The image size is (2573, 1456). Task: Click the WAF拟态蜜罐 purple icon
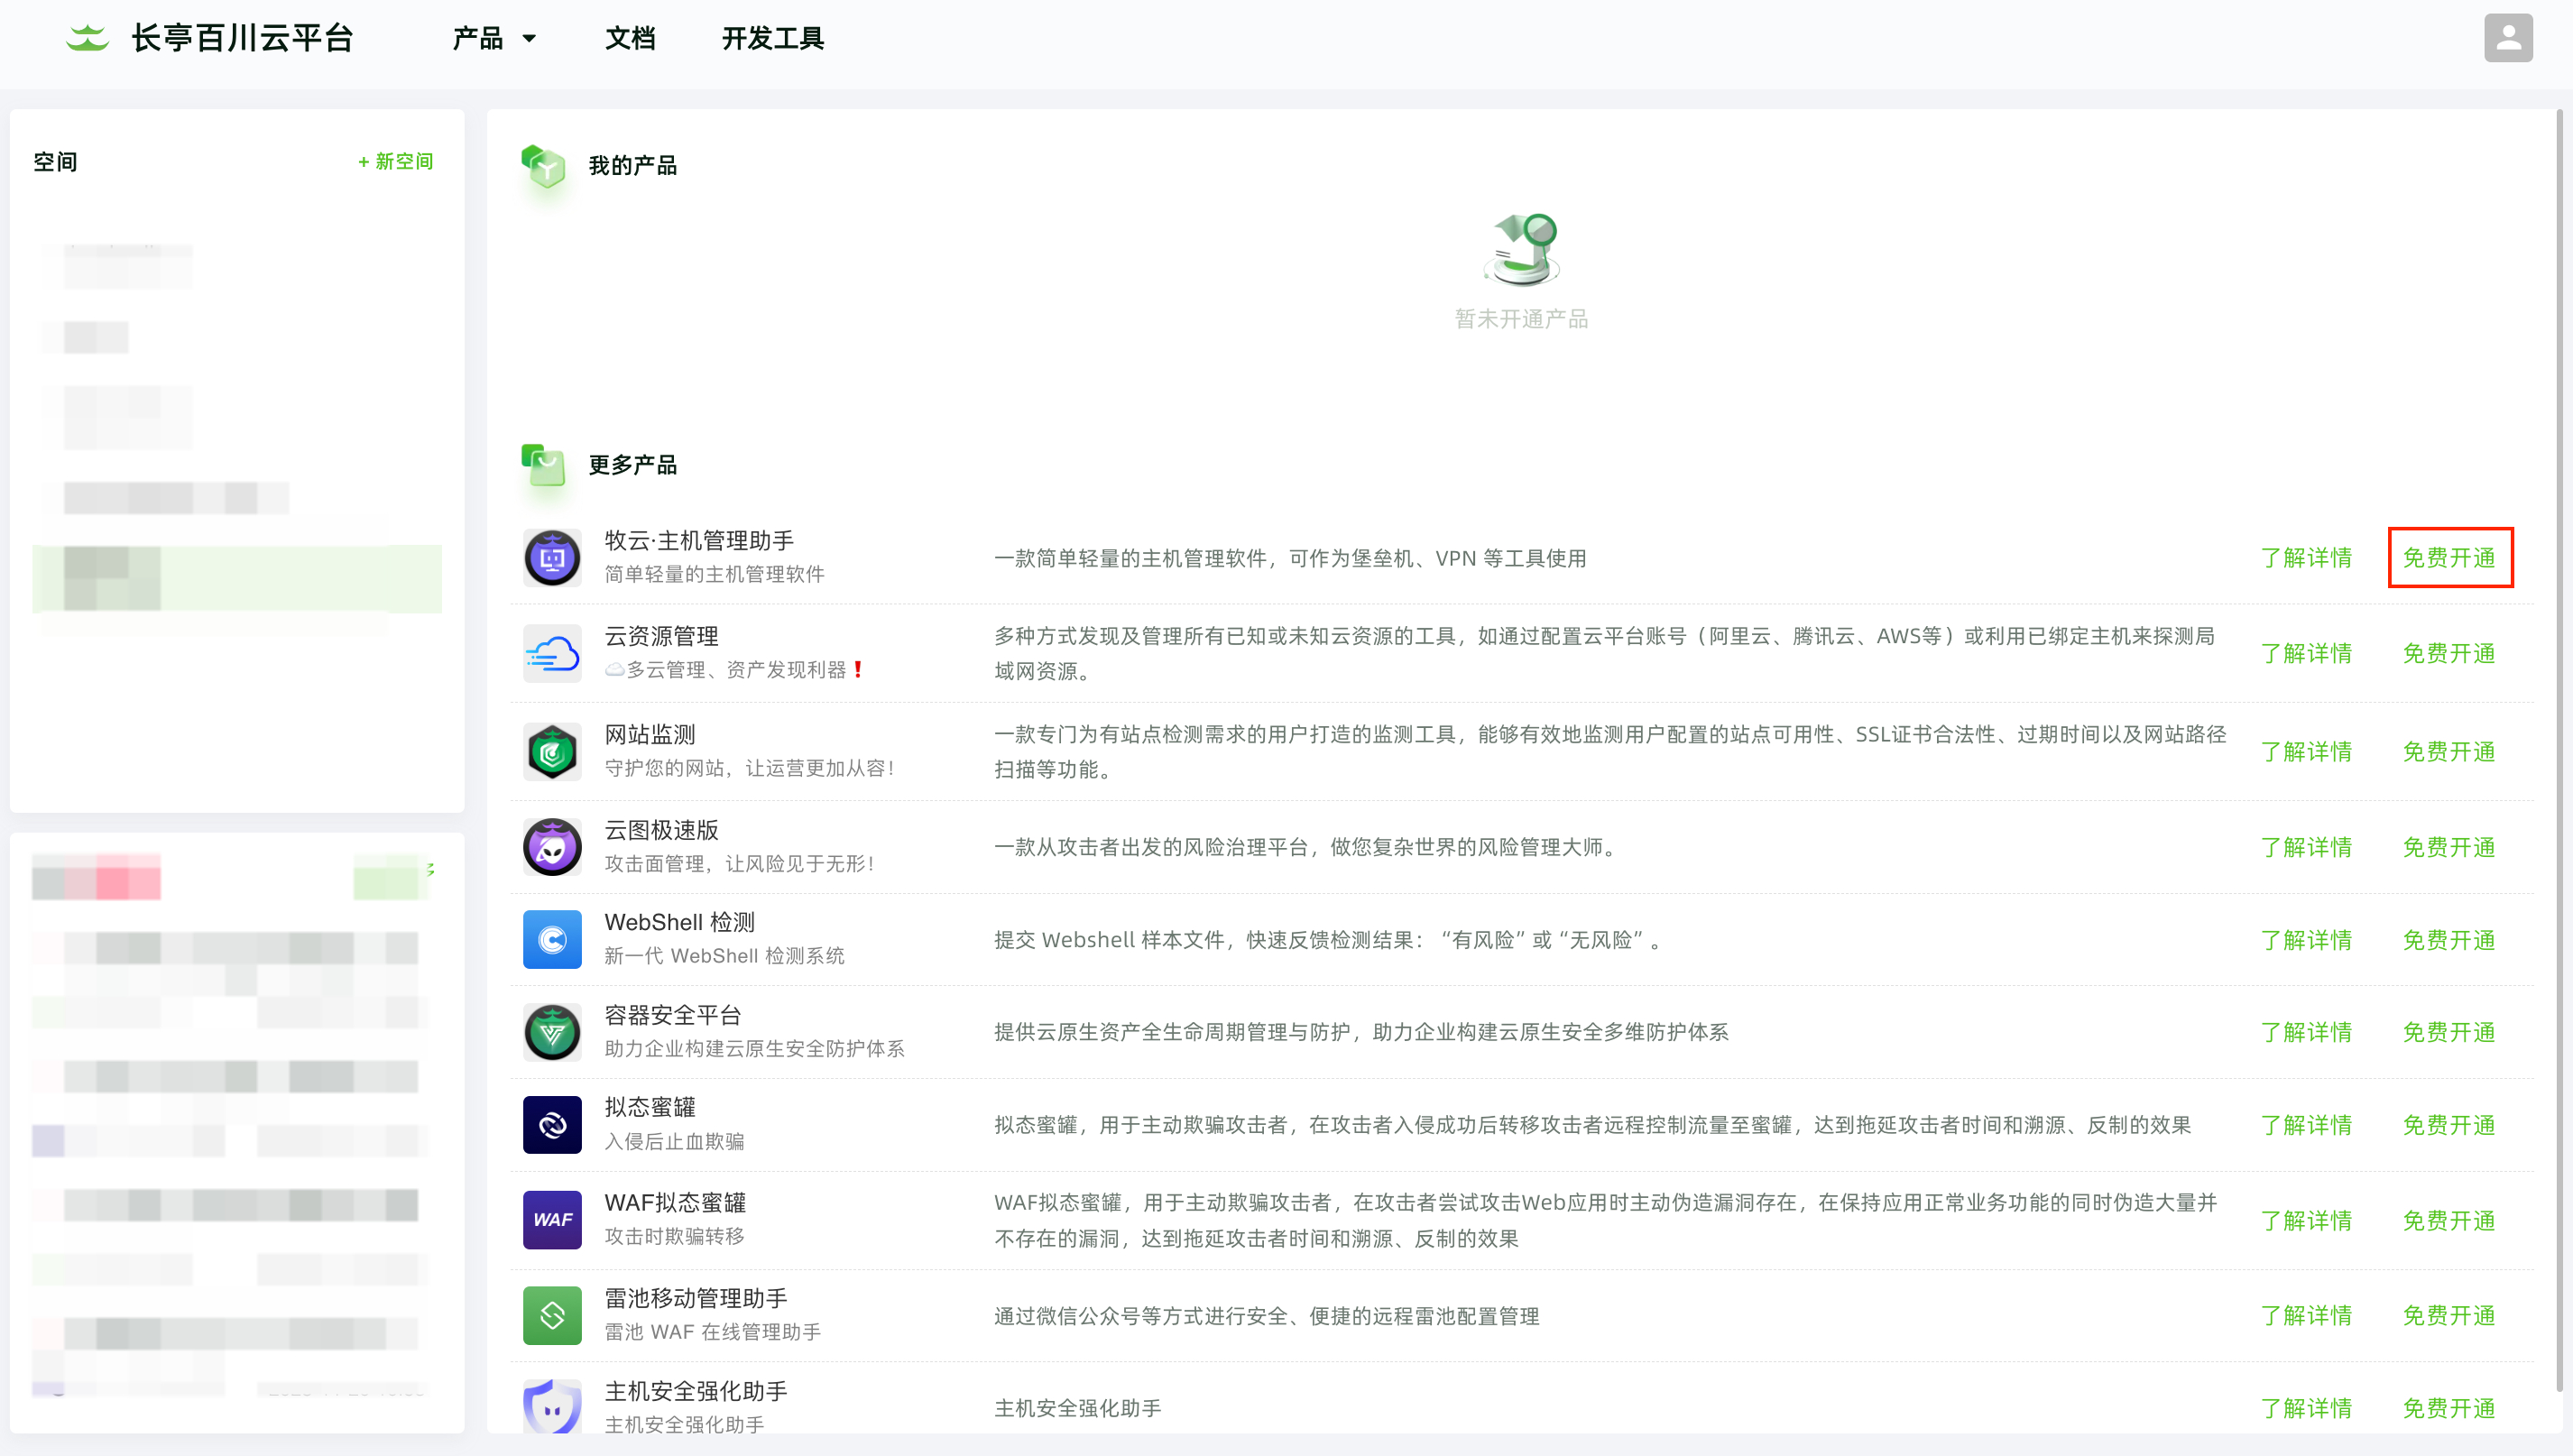click(552, 1219)
